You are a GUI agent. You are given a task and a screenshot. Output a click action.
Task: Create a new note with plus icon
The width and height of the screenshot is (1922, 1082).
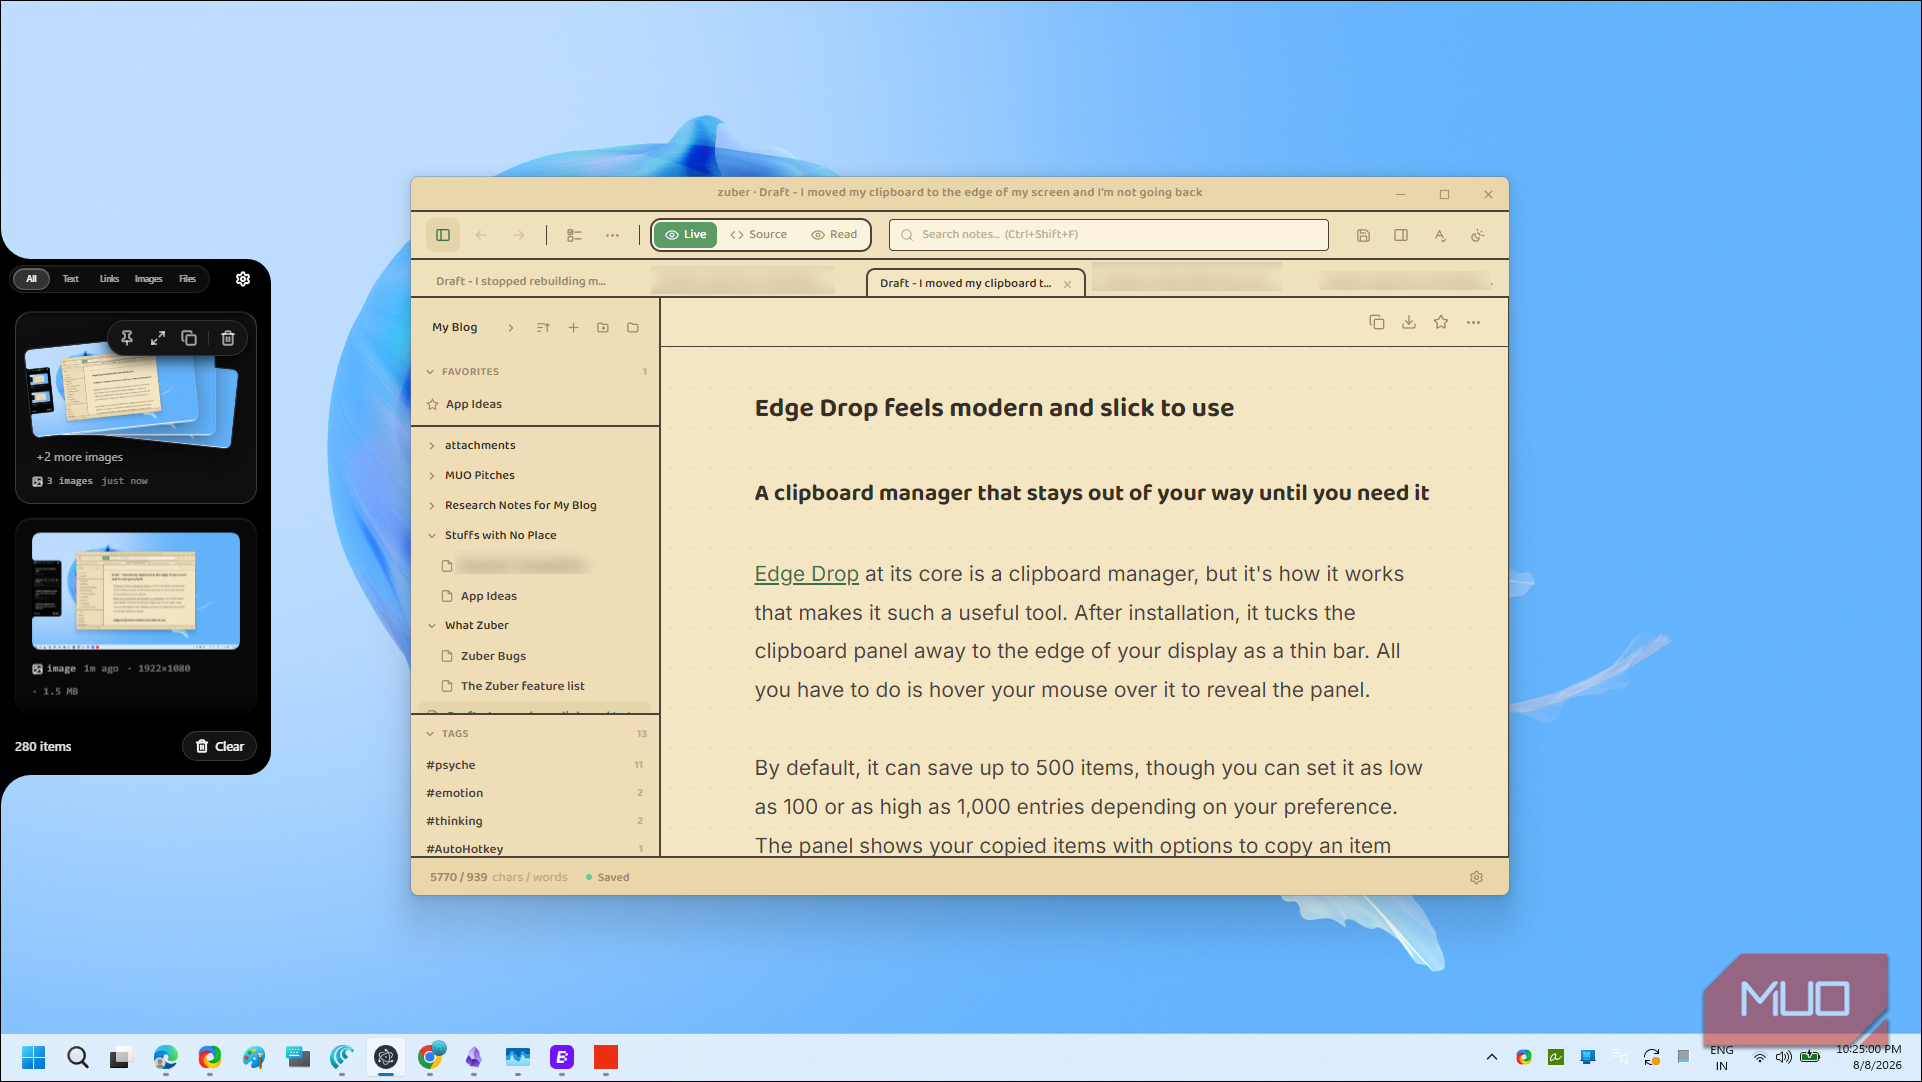tap(573, 327)
